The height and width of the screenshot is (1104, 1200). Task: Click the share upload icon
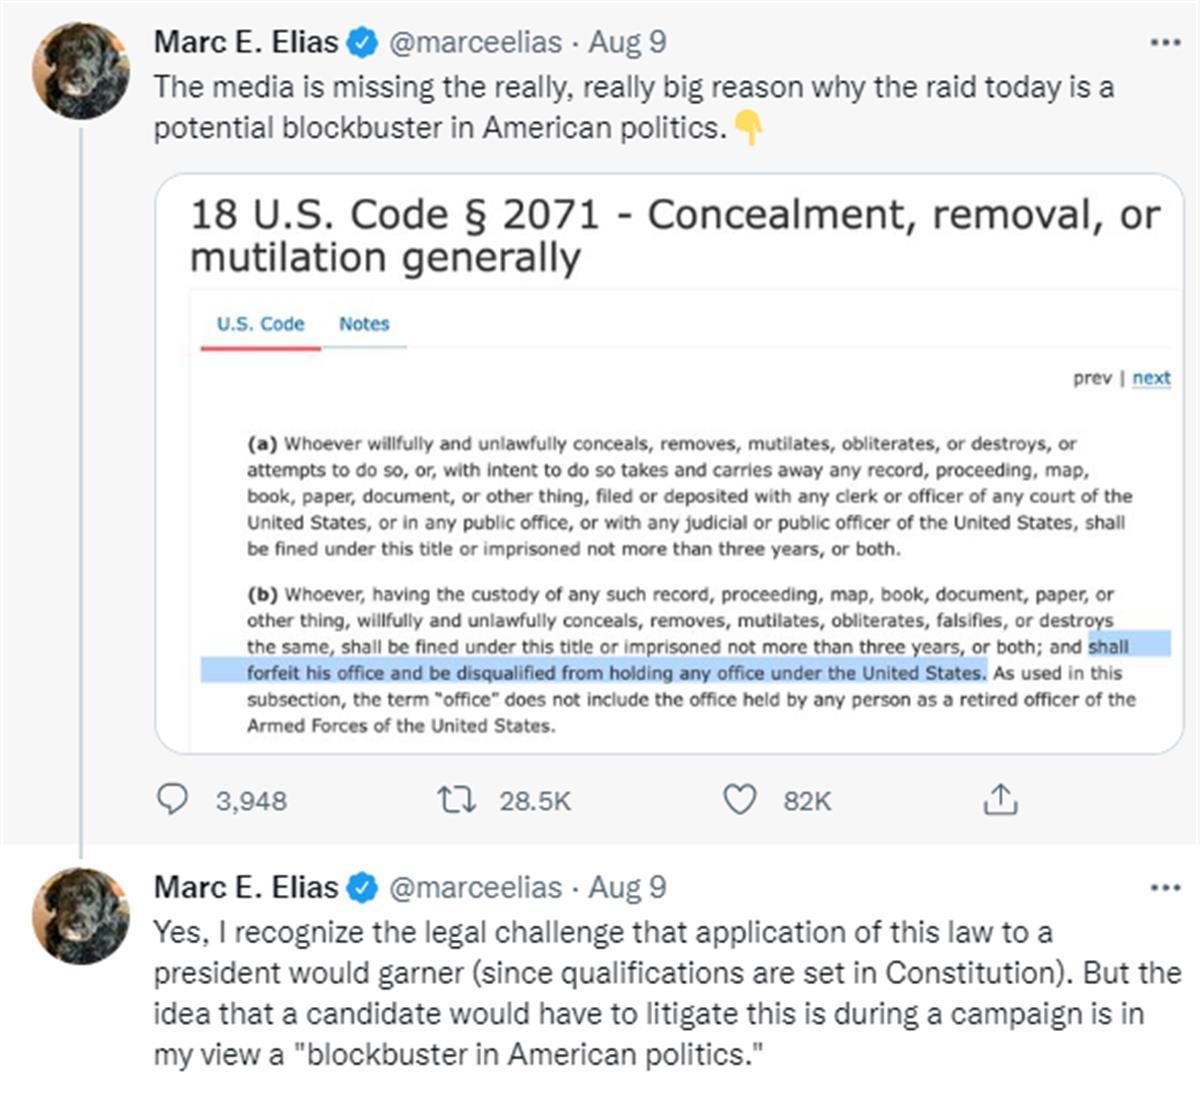click(1000, 800)
